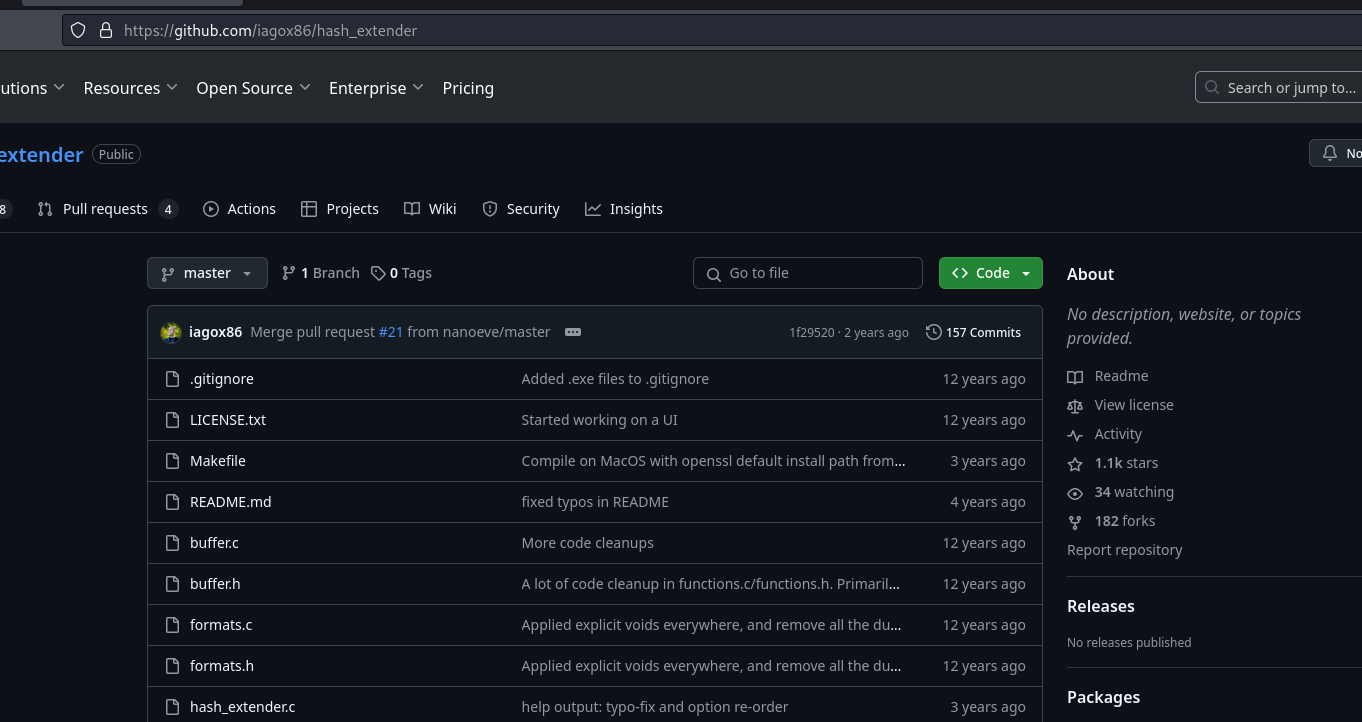Switch to the Wiki tab
This screenshot has height=722, width=1362.
click(x=431, y=209)
